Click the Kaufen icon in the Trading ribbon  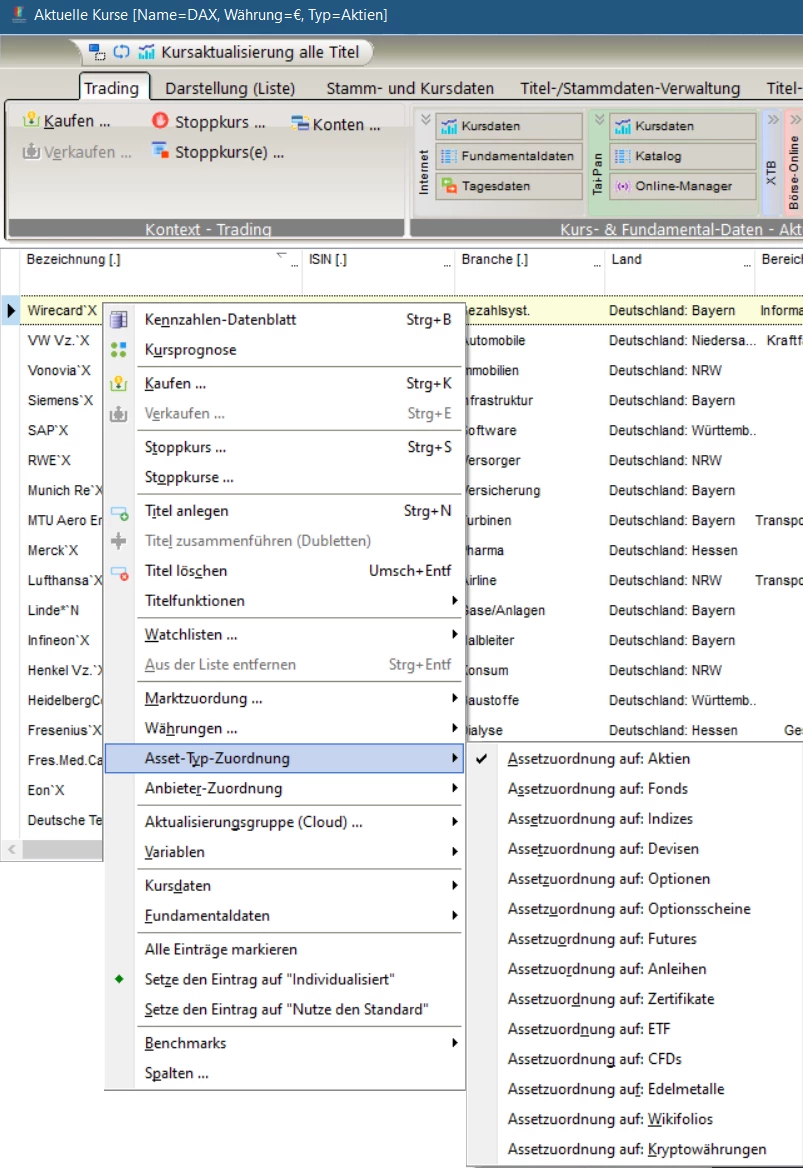31,120
